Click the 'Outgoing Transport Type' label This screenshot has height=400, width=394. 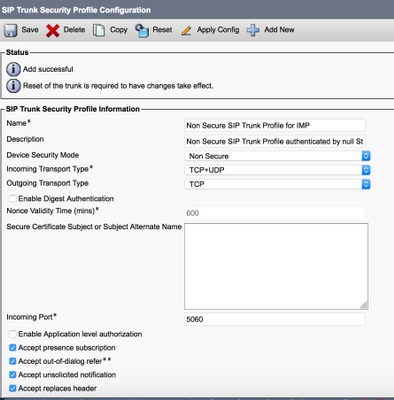pyautogui.click(x=47, y=183)
